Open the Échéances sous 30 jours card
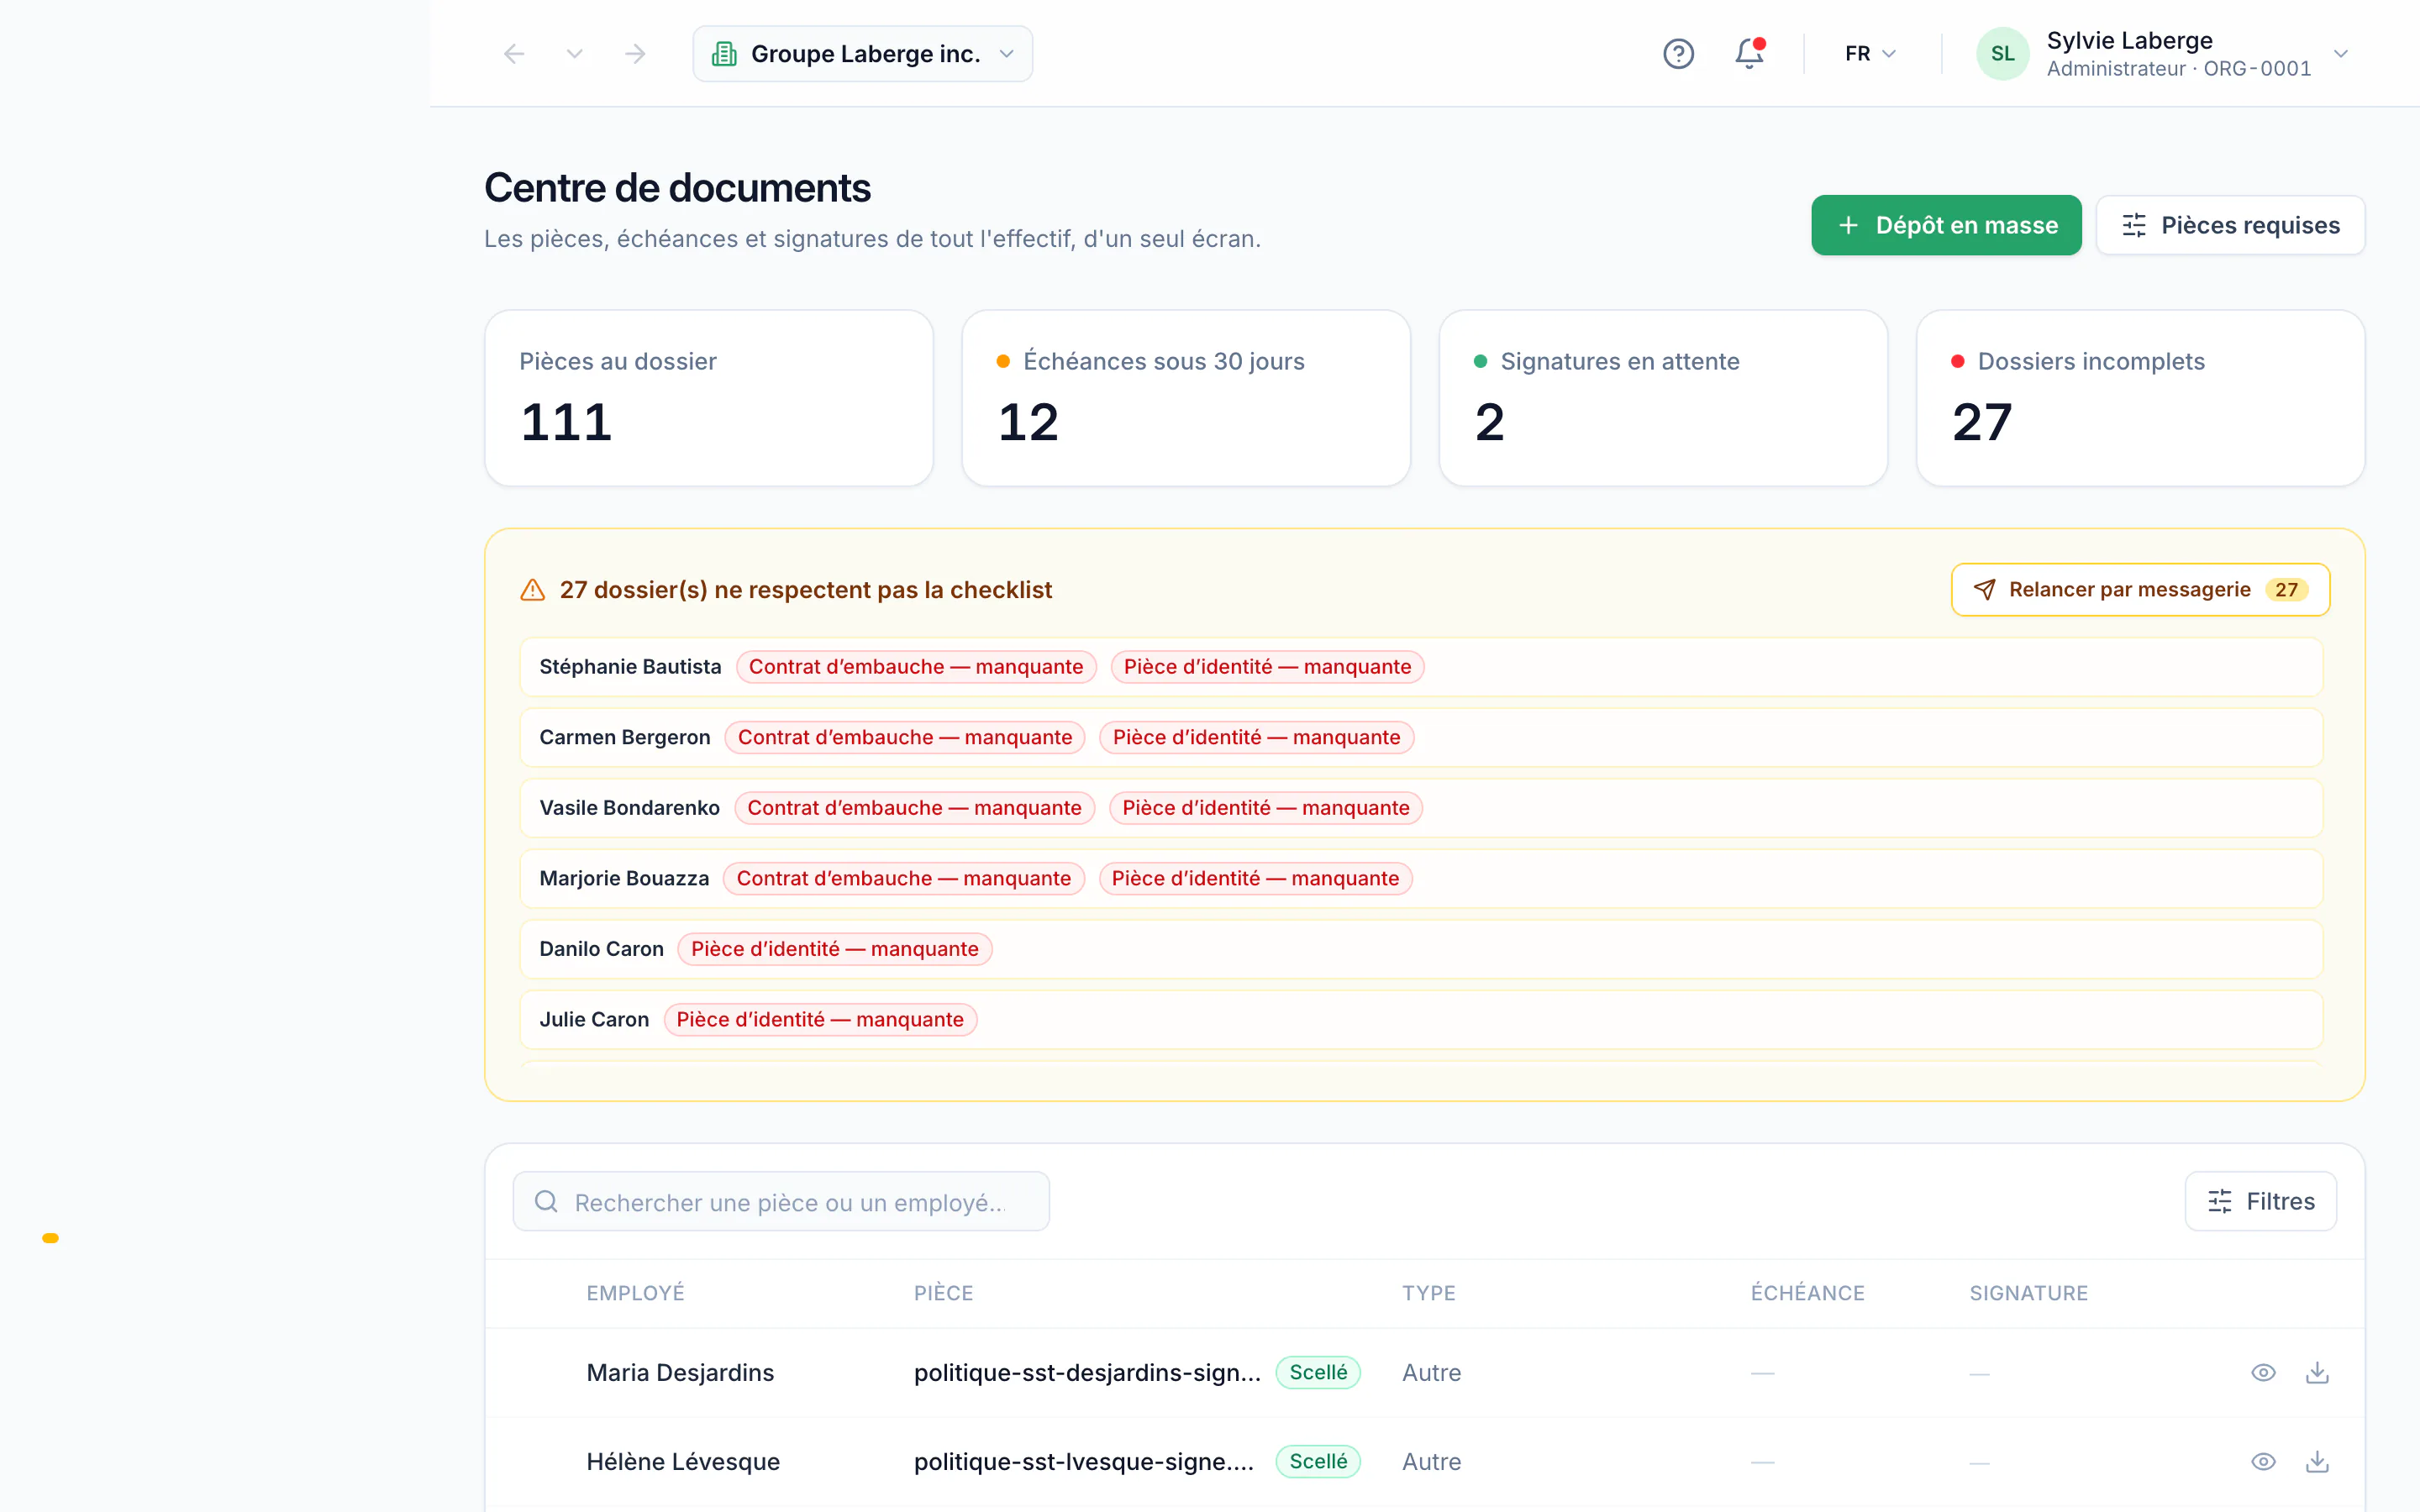This screenshot has width=2420, height=1512. click(1186, 398)
